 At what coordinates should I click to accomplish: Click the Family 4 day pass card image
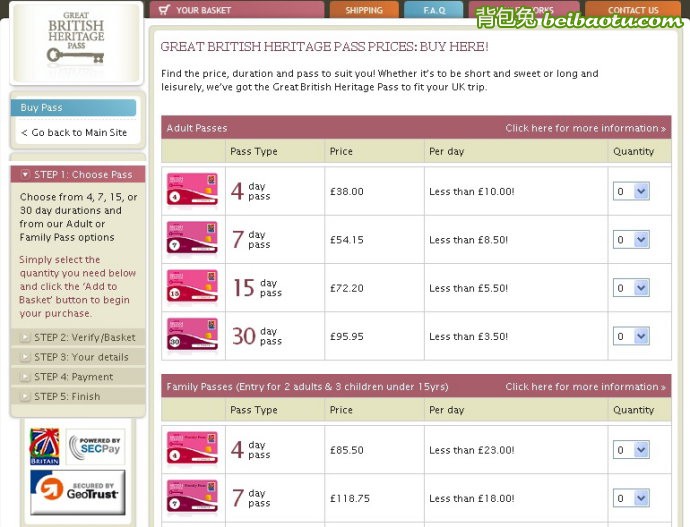coord(192,448)
